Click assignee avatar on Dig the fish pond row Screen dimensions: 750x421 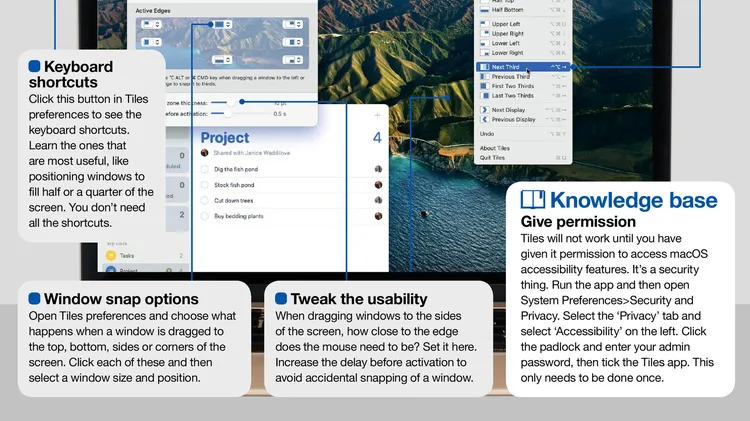(x=378, y=169)
